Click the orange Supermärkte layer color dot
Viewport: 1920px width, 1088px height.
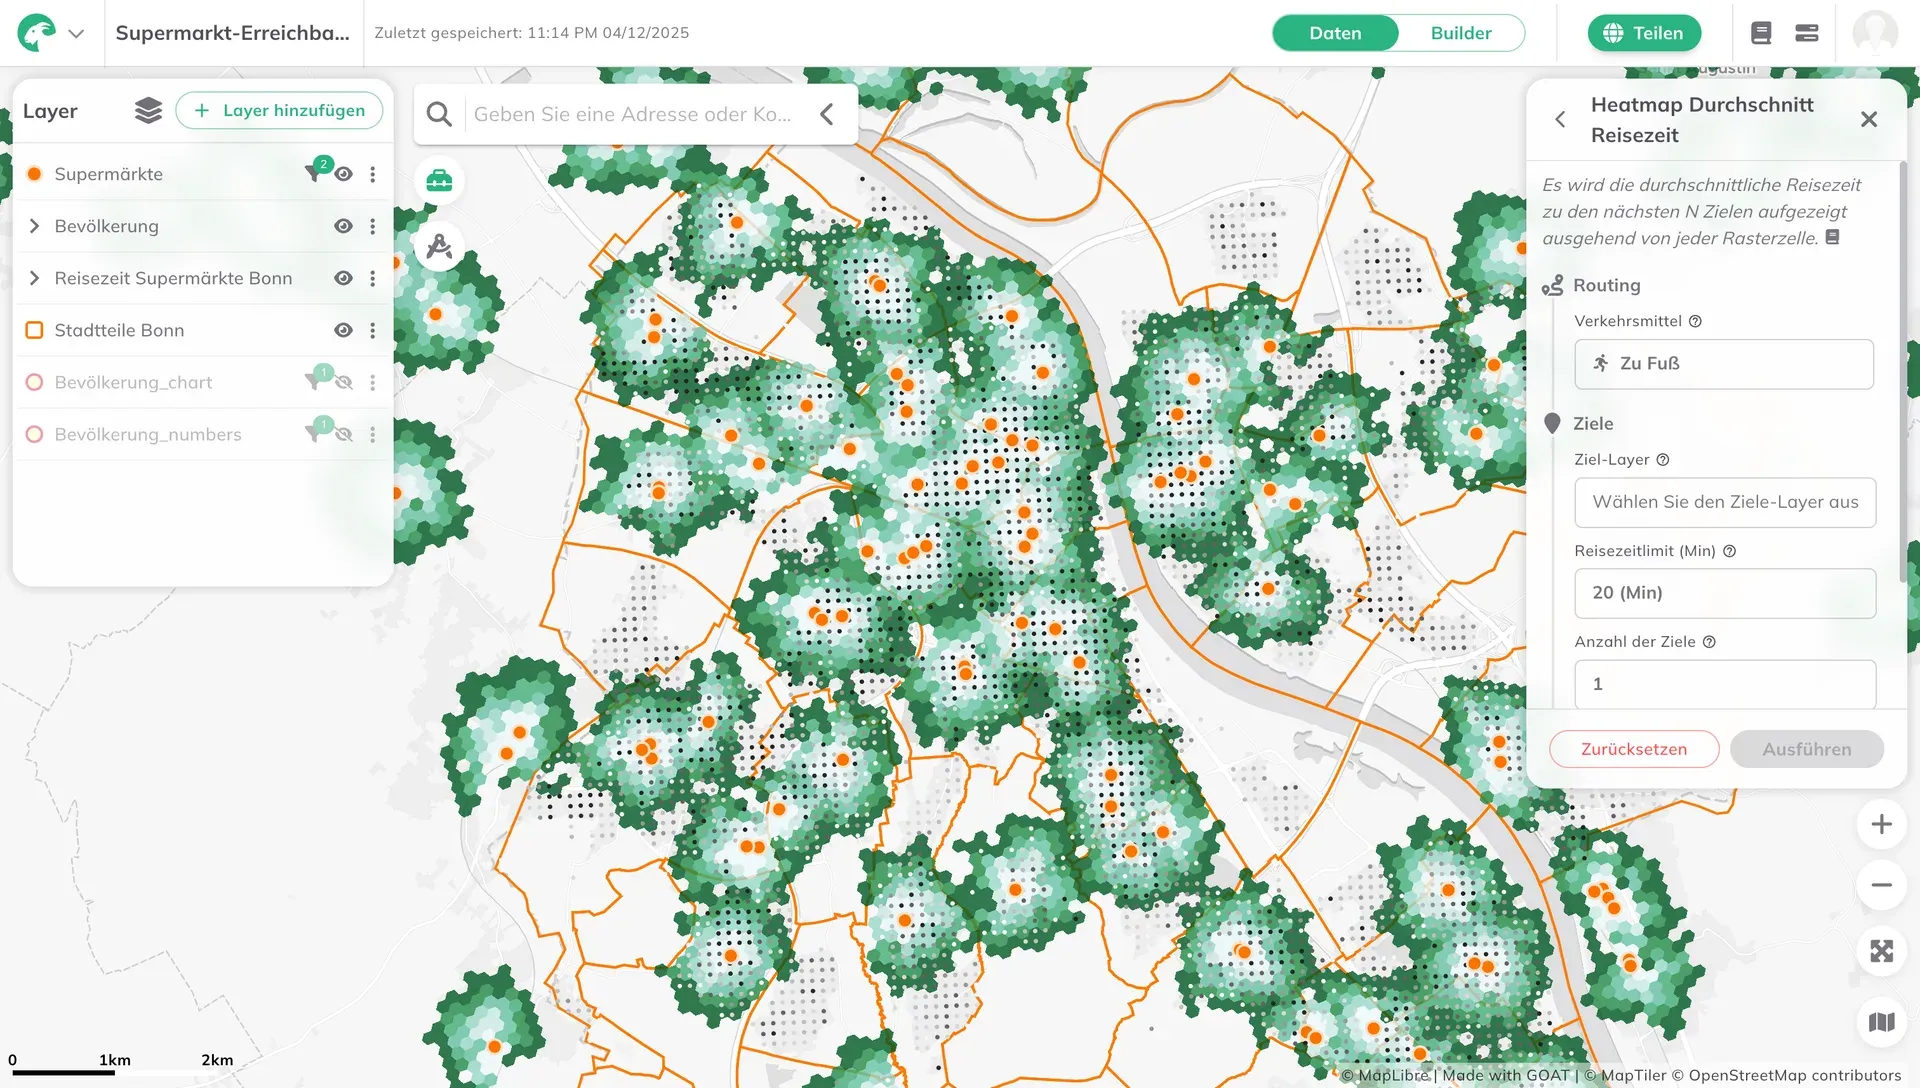(34, 174)
